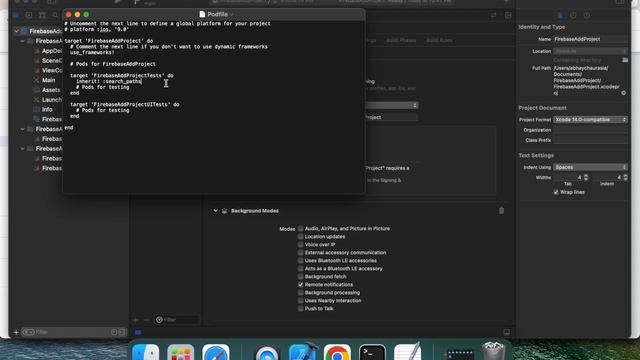
Task: Collapse the second FirebaseA group folder
Action: [x=22, y=129]
